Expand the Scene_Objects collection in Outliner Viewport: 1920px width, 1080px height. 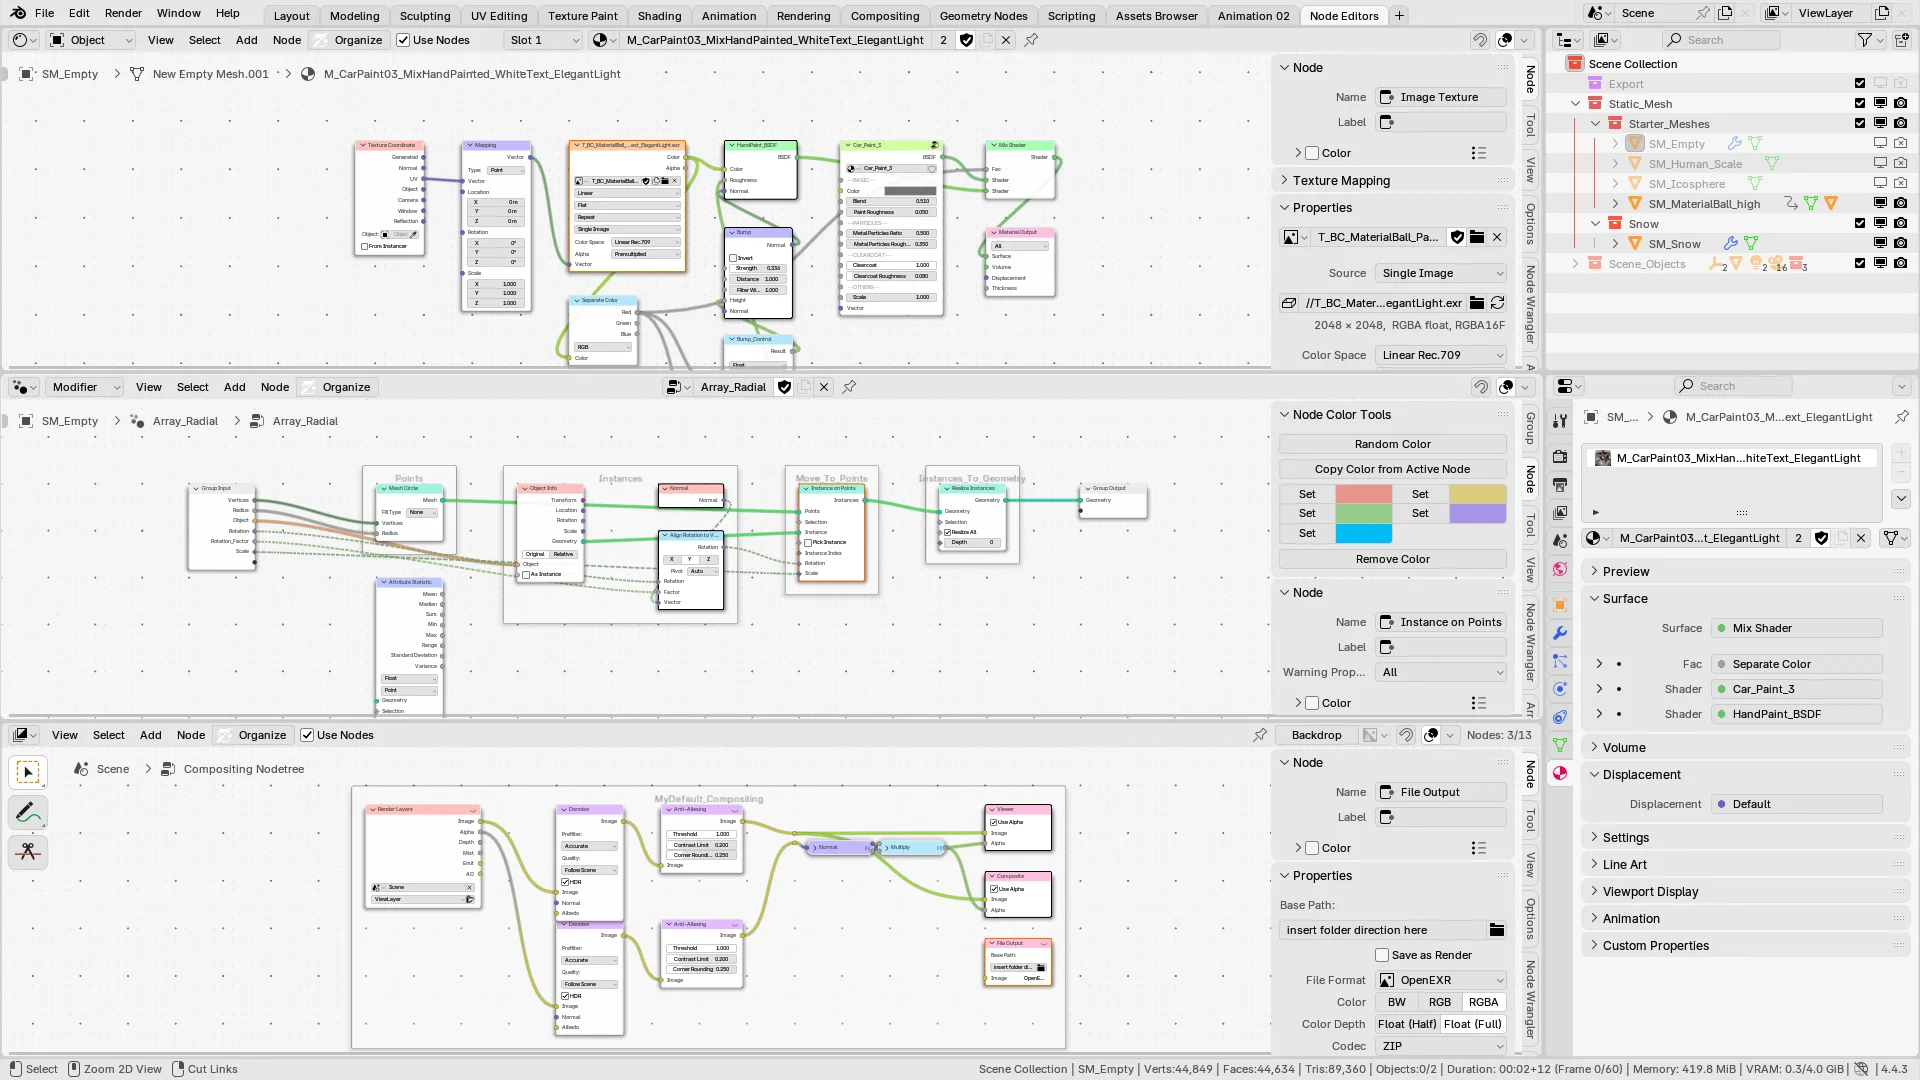[x=1576, y=264]
